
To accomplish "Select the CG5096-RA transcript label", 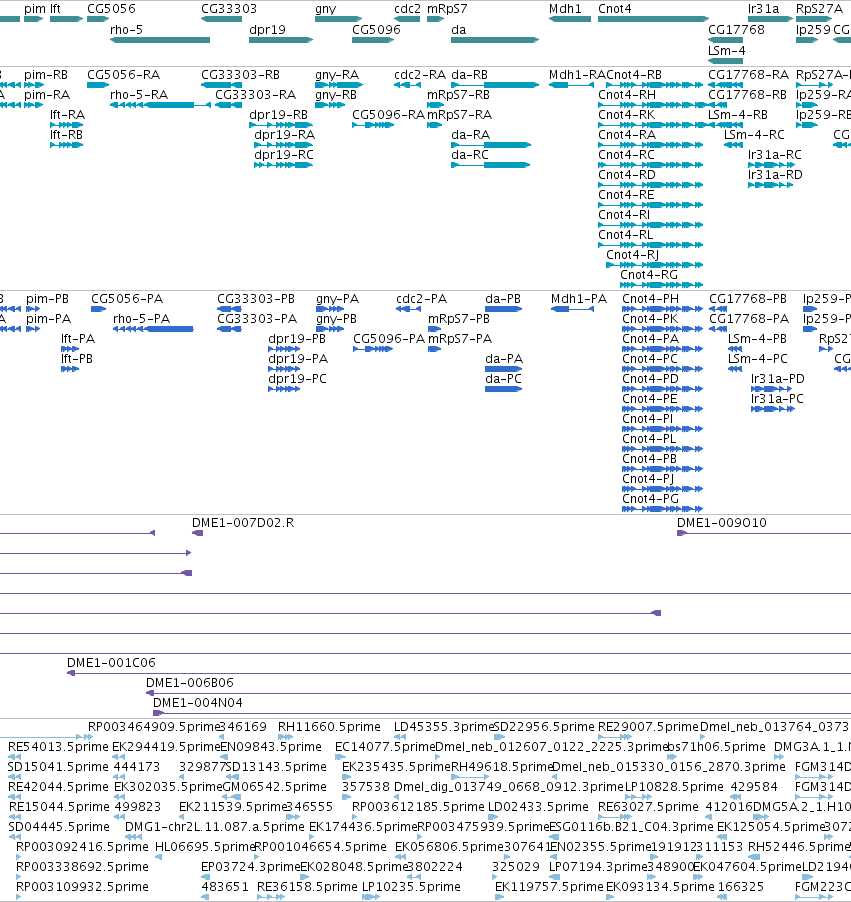I will pyautogui.click(x=388, y=114).
